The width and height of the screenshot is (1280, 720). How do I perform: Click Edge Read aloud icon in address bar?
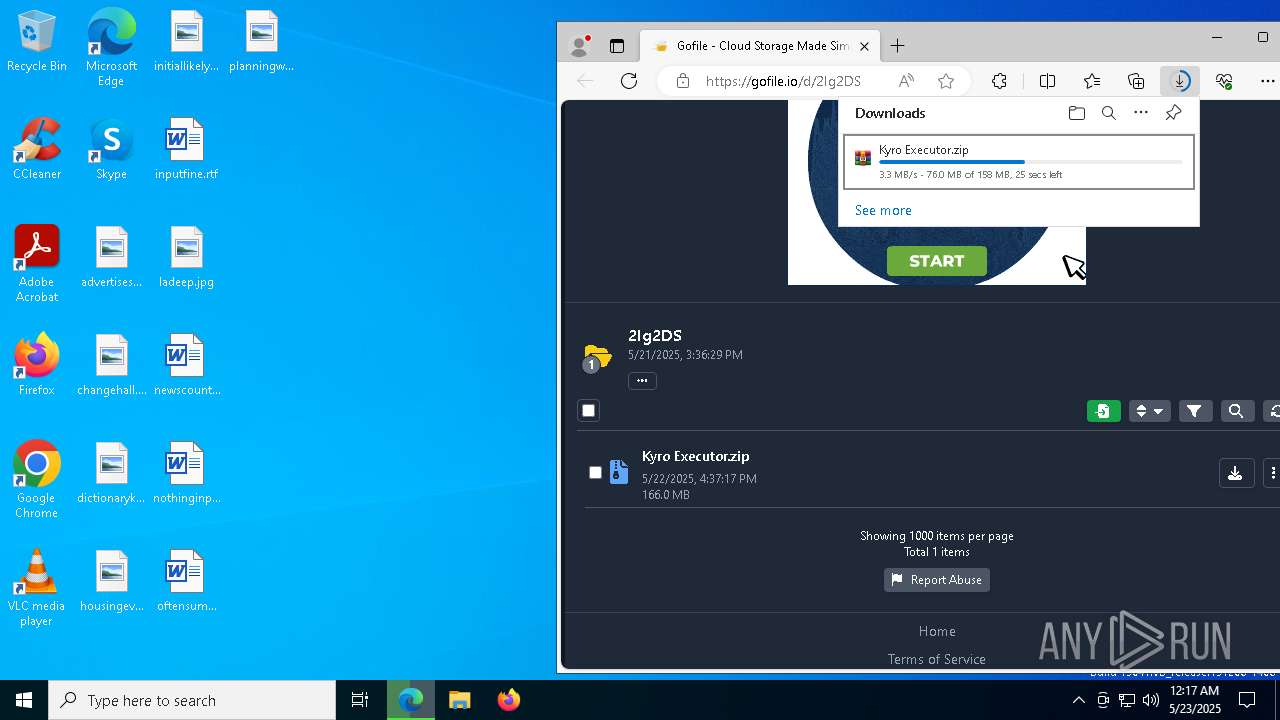point(906,81)
